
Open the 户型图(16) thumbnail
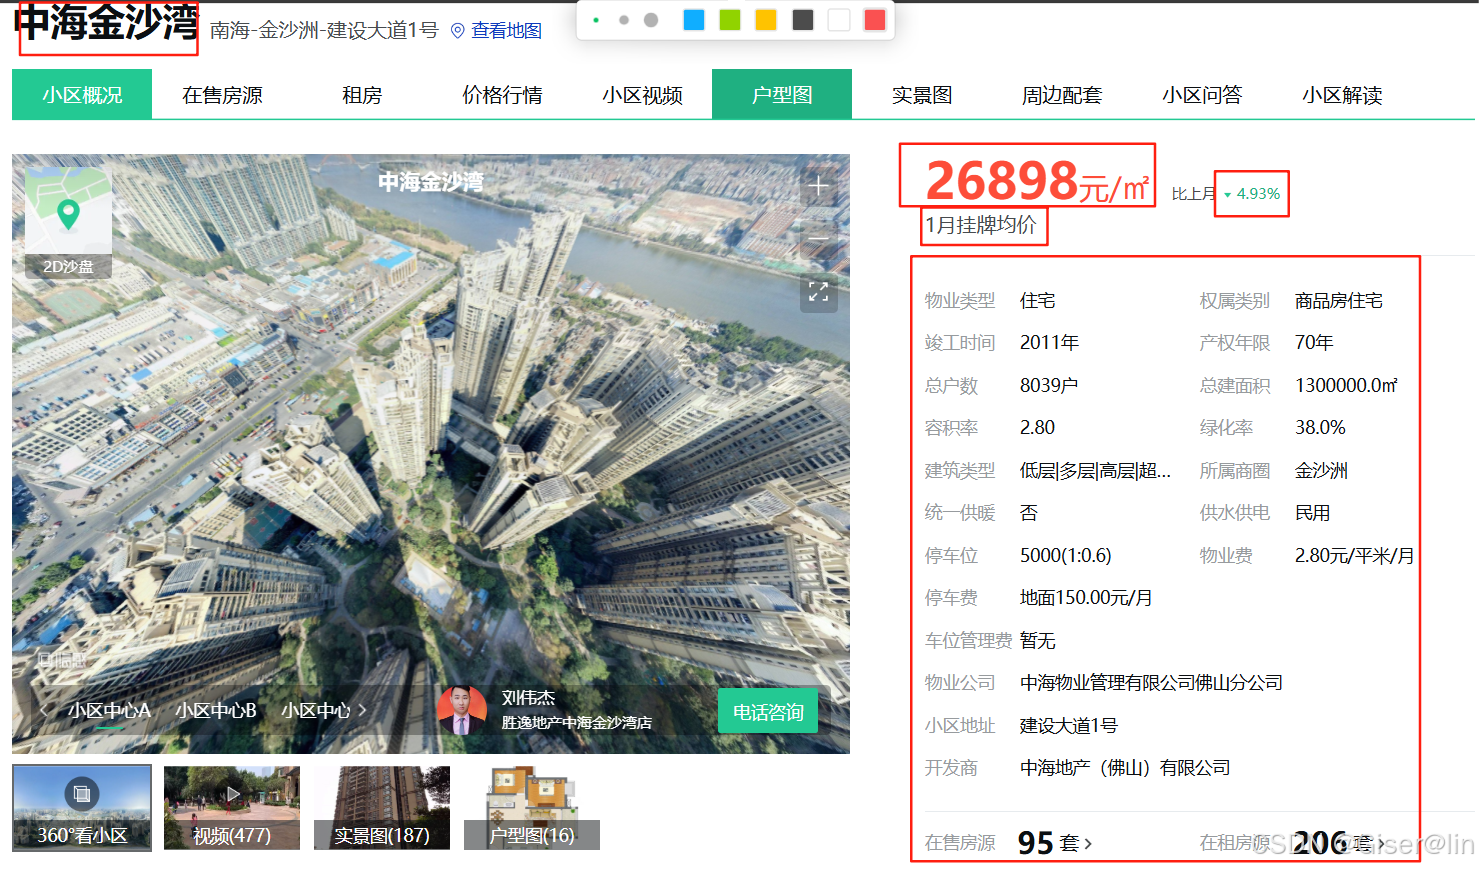pyautogui.click(x=532, y=808)
